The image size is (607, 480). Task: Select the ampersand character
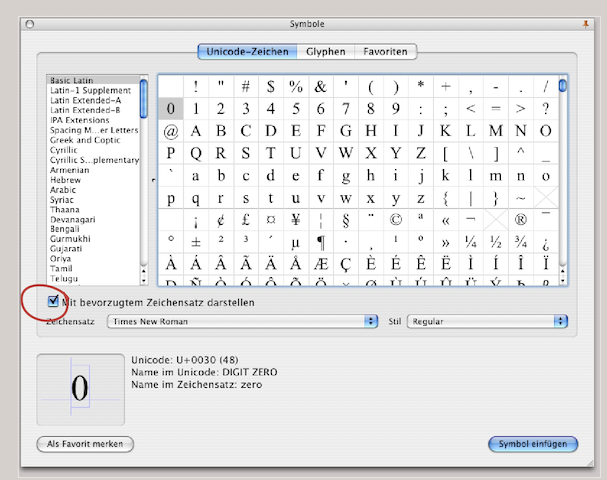click(x=321, y=86)
